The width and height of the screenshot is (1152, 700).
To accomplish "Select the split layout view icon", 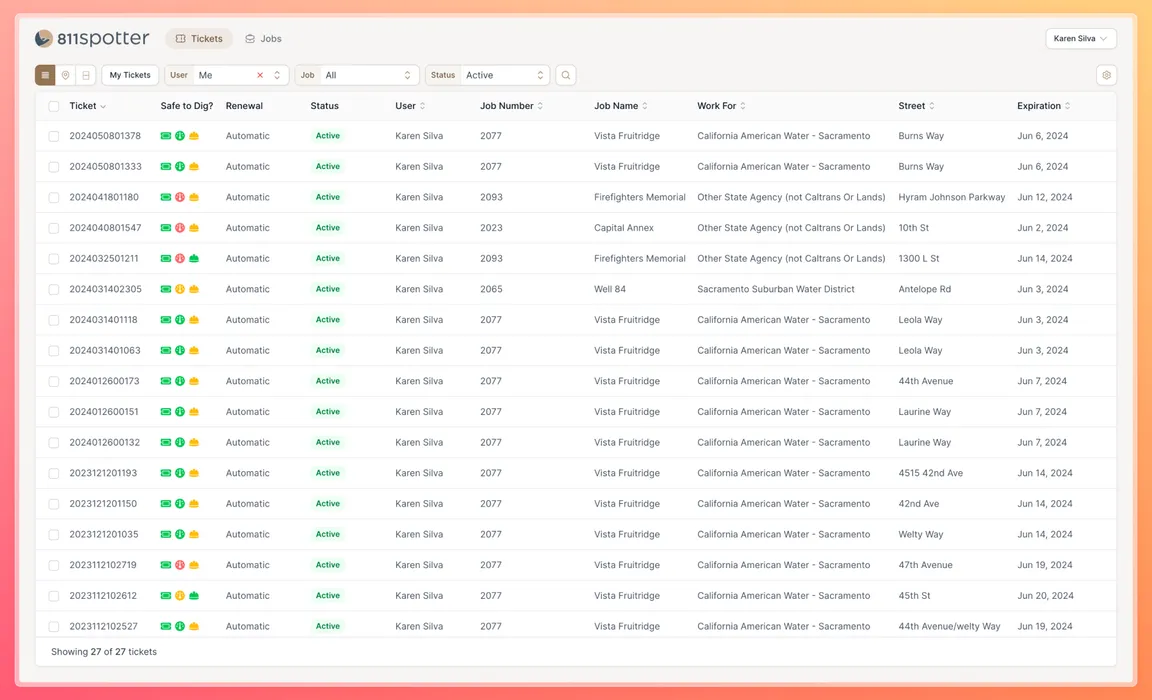I will coord(86,75).
